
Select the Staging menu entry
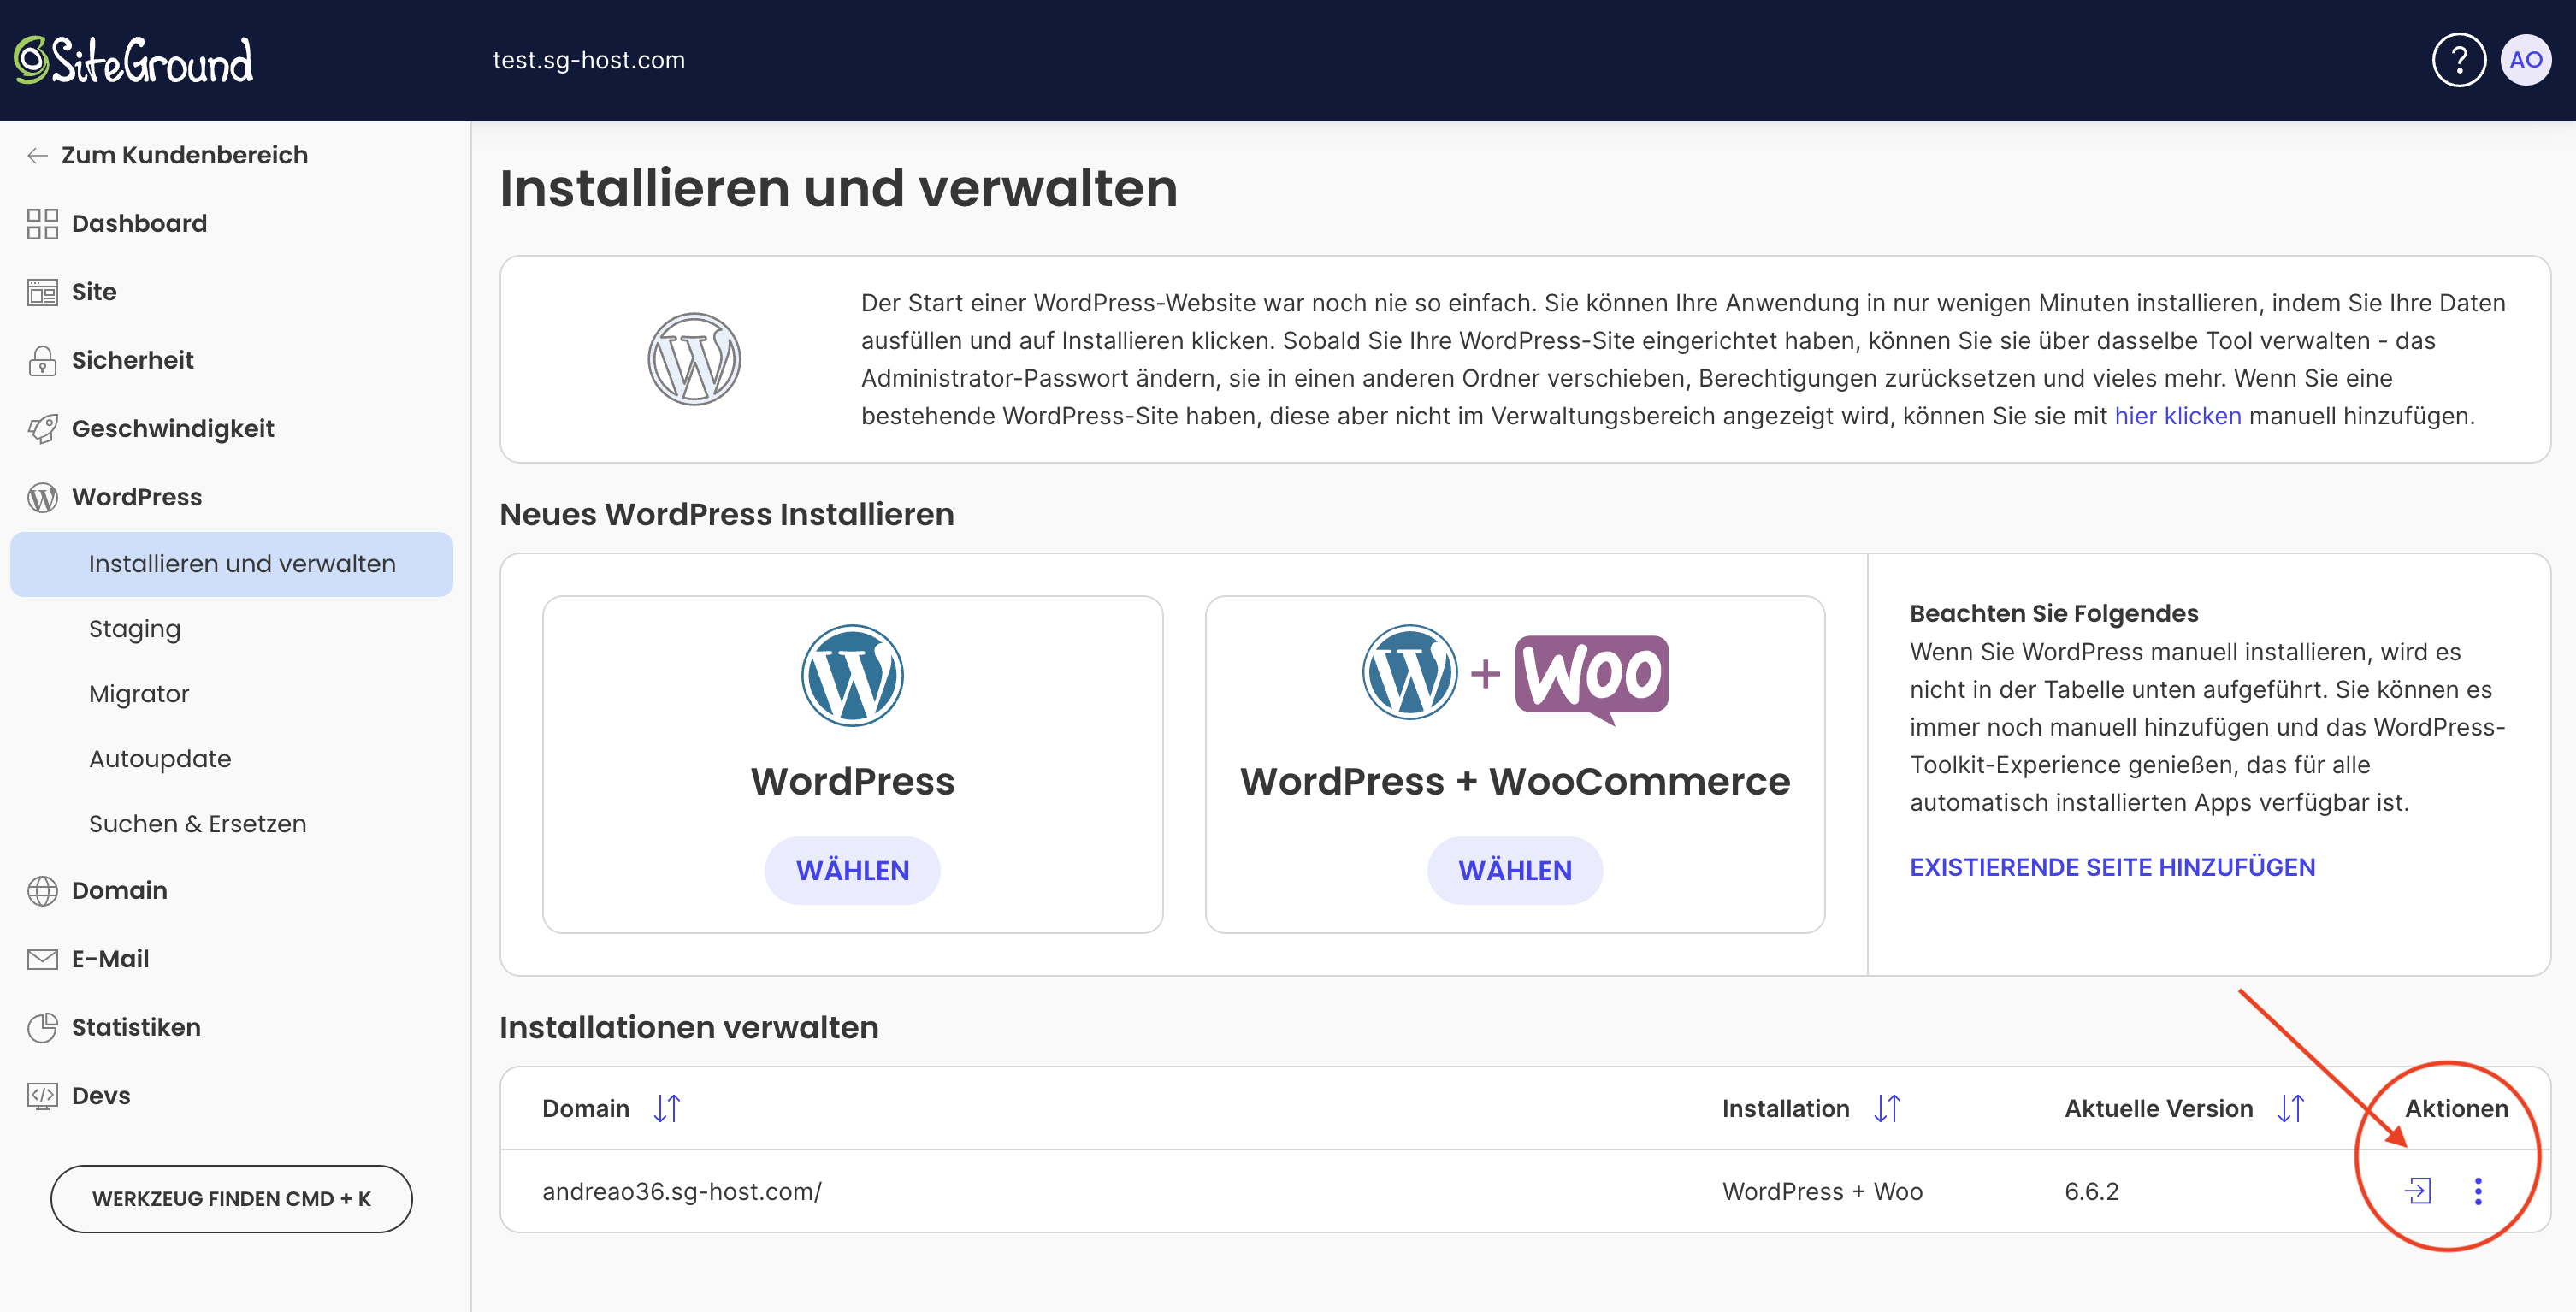pos(134,628)
